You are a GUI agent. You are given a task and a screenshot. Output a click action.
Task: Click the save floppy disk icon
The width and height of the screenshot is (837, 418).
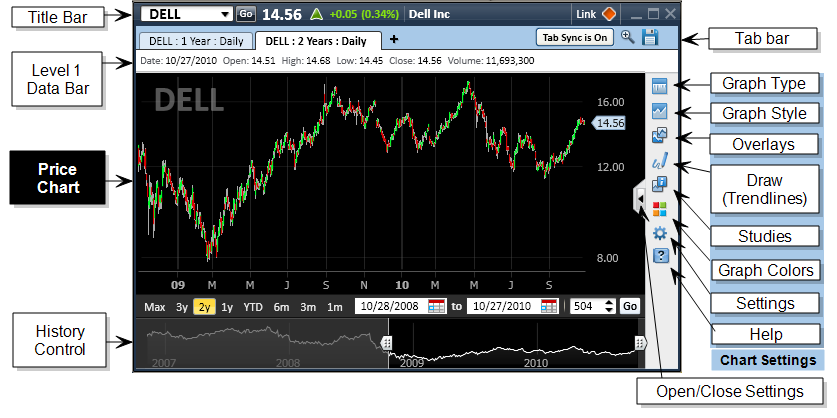(x=650, y=38)
